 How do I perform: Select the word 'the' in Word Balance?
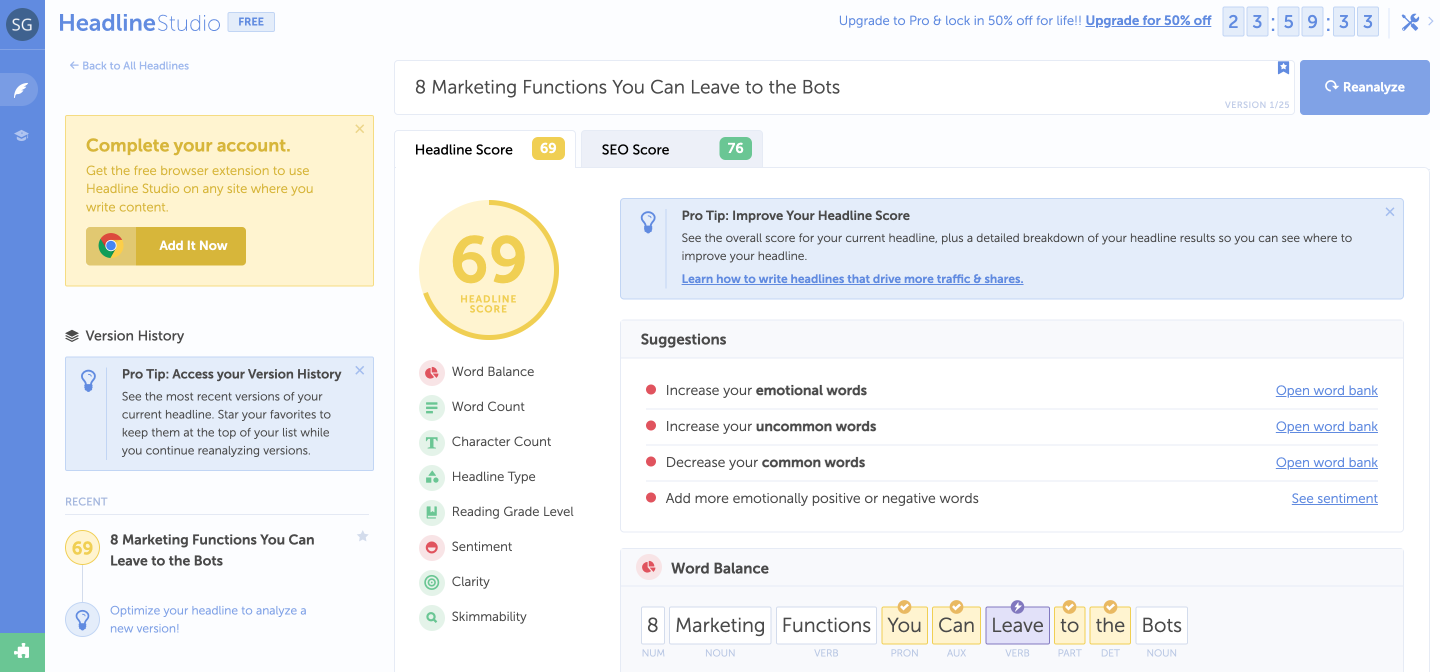pos(1110,625)
